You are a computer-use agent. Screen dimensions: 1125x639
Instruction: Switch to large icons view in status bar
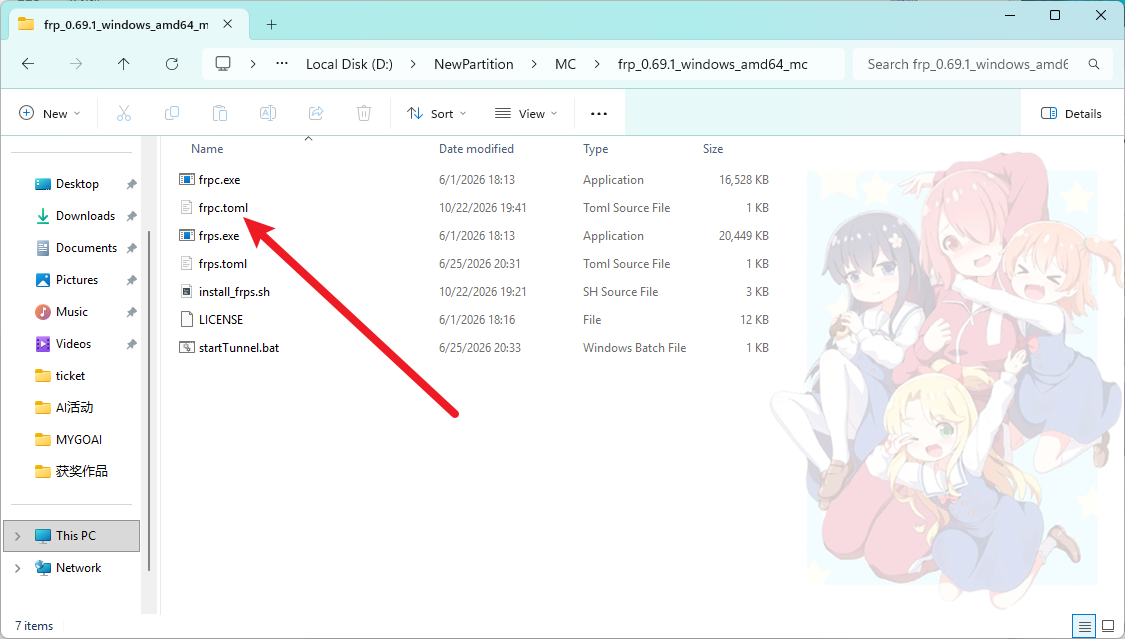point(1108,626)
